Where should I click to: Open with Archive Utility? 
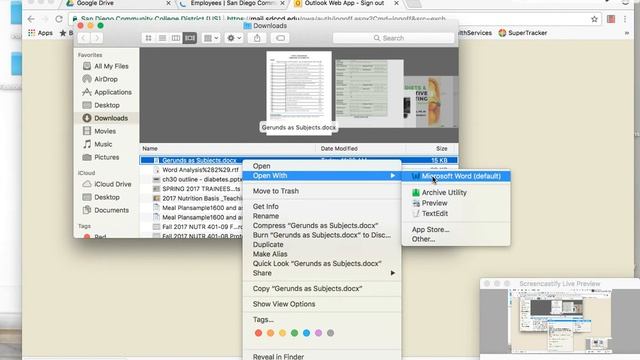coord(456,193)
